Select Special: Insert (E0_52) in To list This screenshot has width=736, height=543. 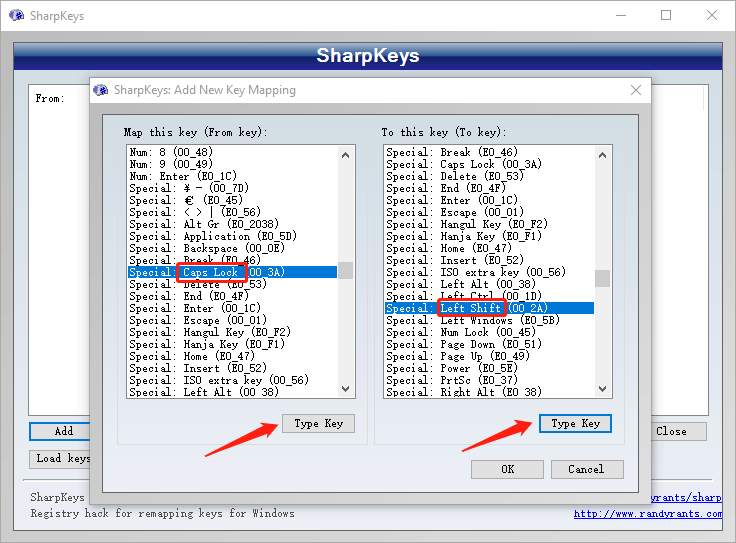pyautogui.click(x=490, y=260)
